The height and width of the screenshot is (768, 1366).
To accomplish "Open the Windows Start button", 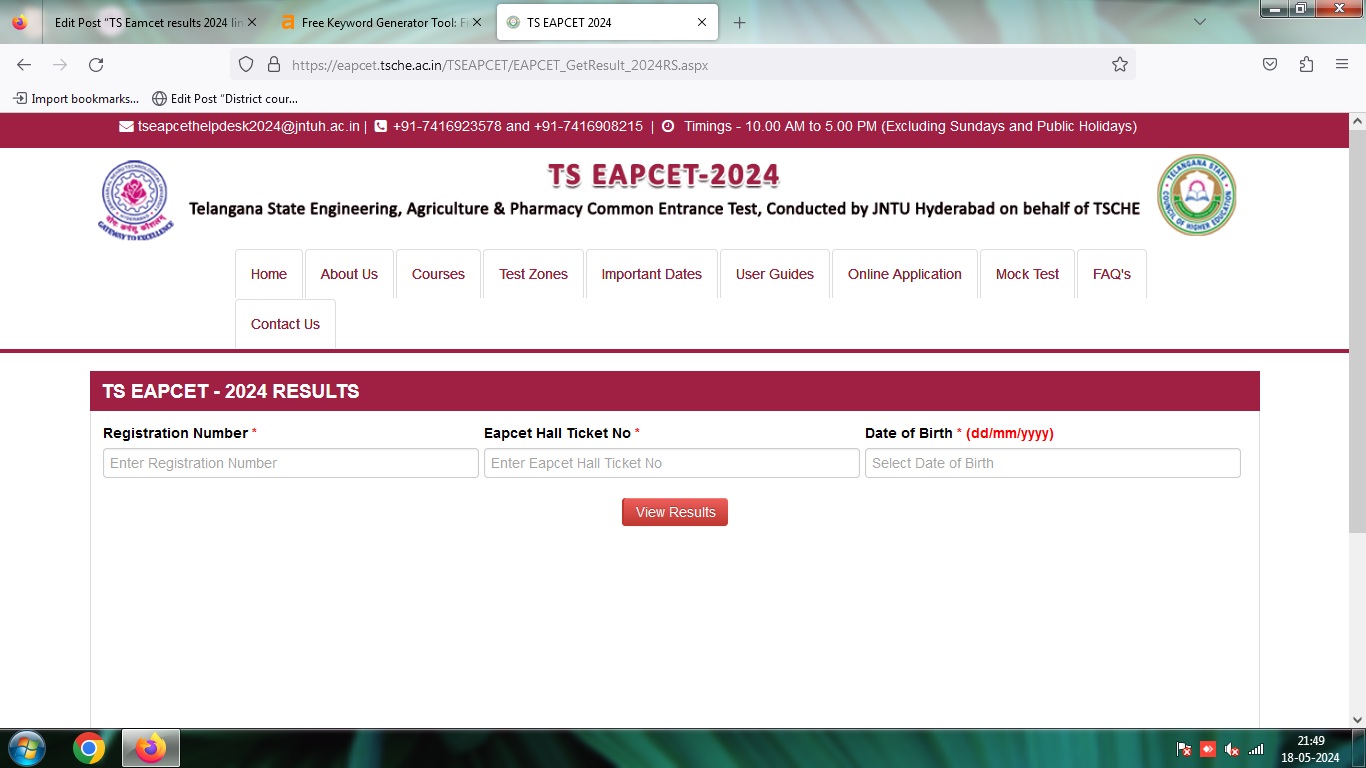I will click(25, 748).
